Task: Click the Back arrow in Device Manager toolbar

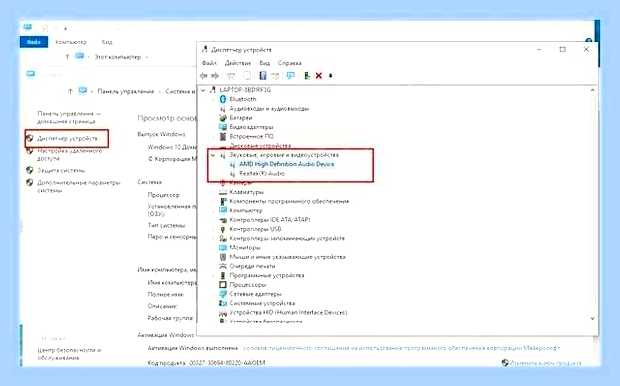Action: (204, 76)
